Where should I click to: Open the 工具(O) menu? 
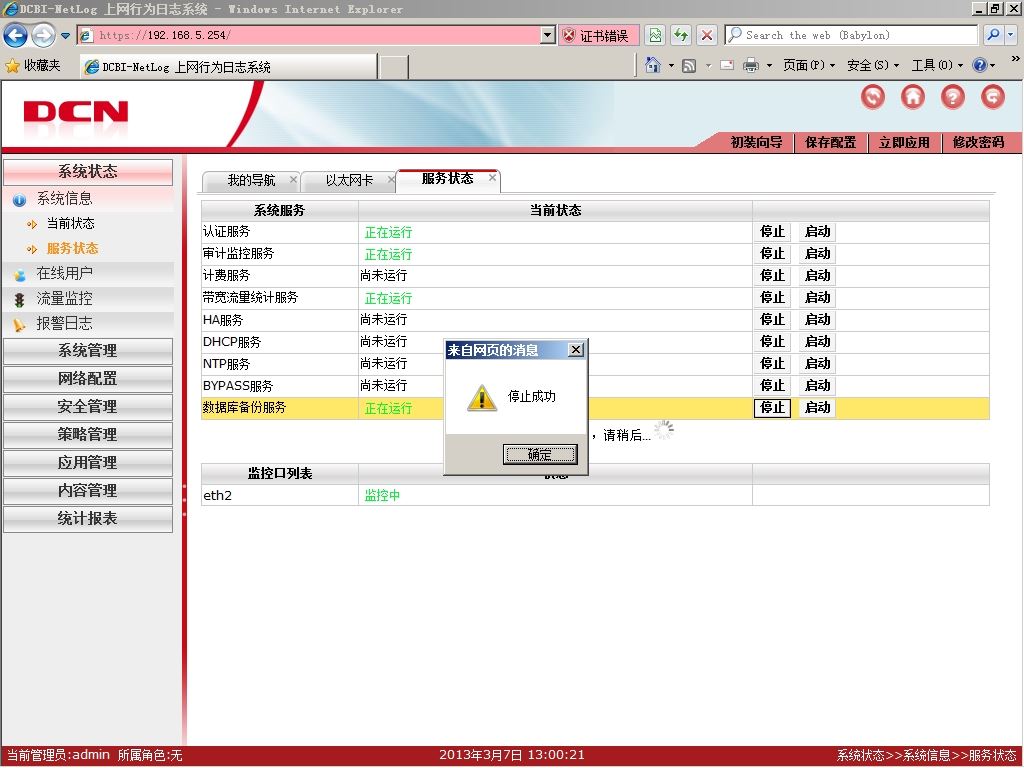(937, 65)
